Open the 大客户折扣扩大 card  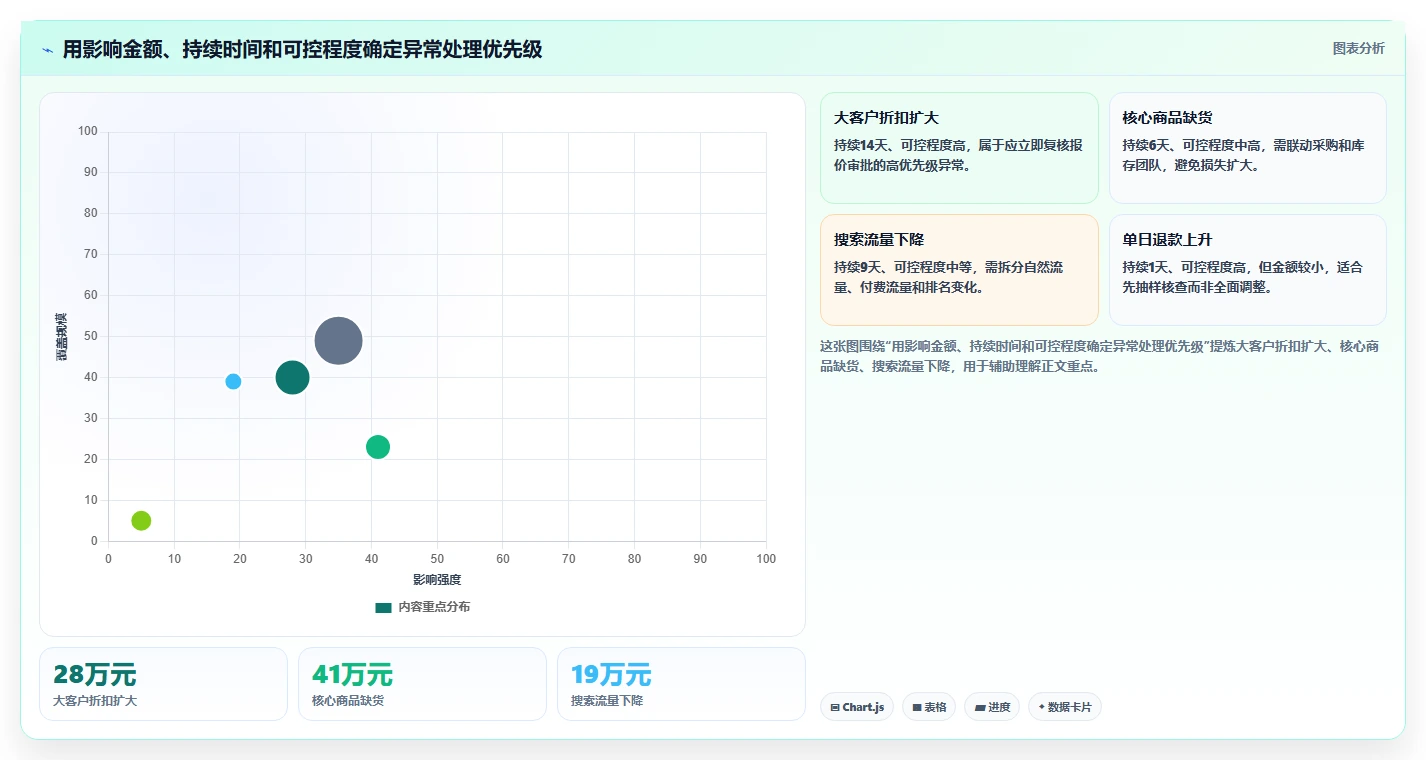pyautogui.click(x=959, y=148)
